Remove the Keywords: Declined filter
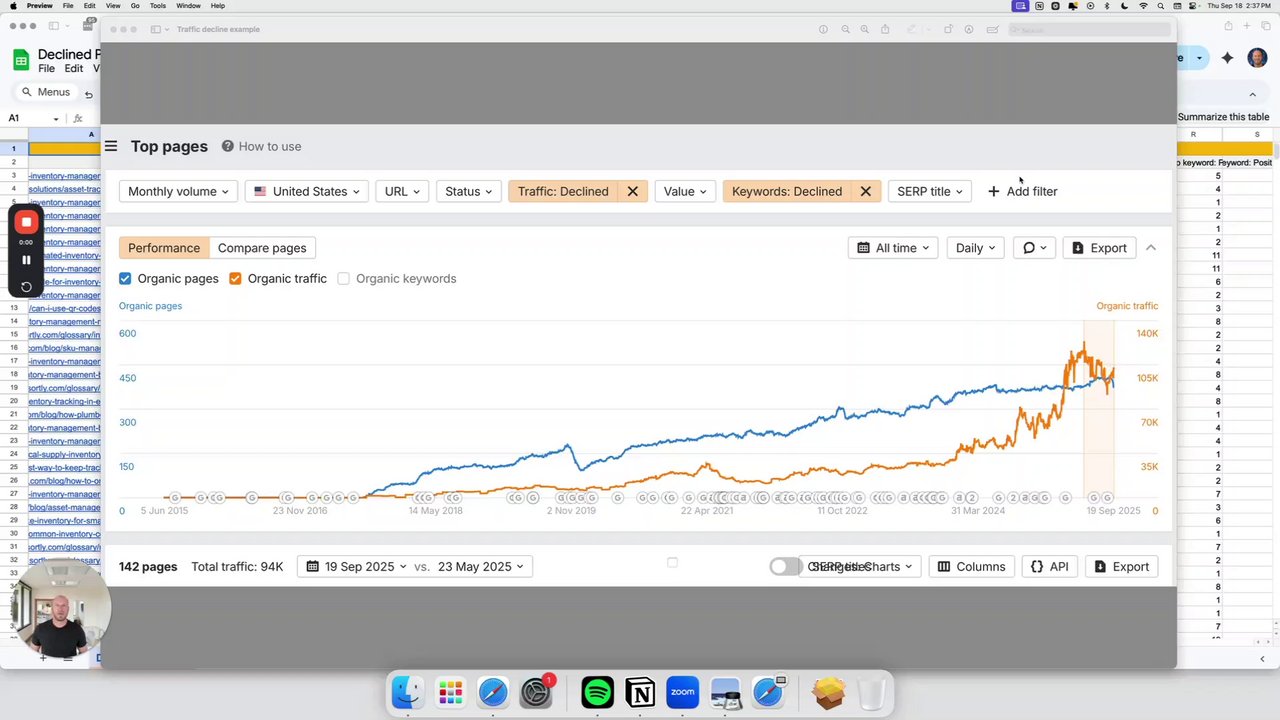The width and height of the screenshot is (1280, 720). click(x=865, y=191)
